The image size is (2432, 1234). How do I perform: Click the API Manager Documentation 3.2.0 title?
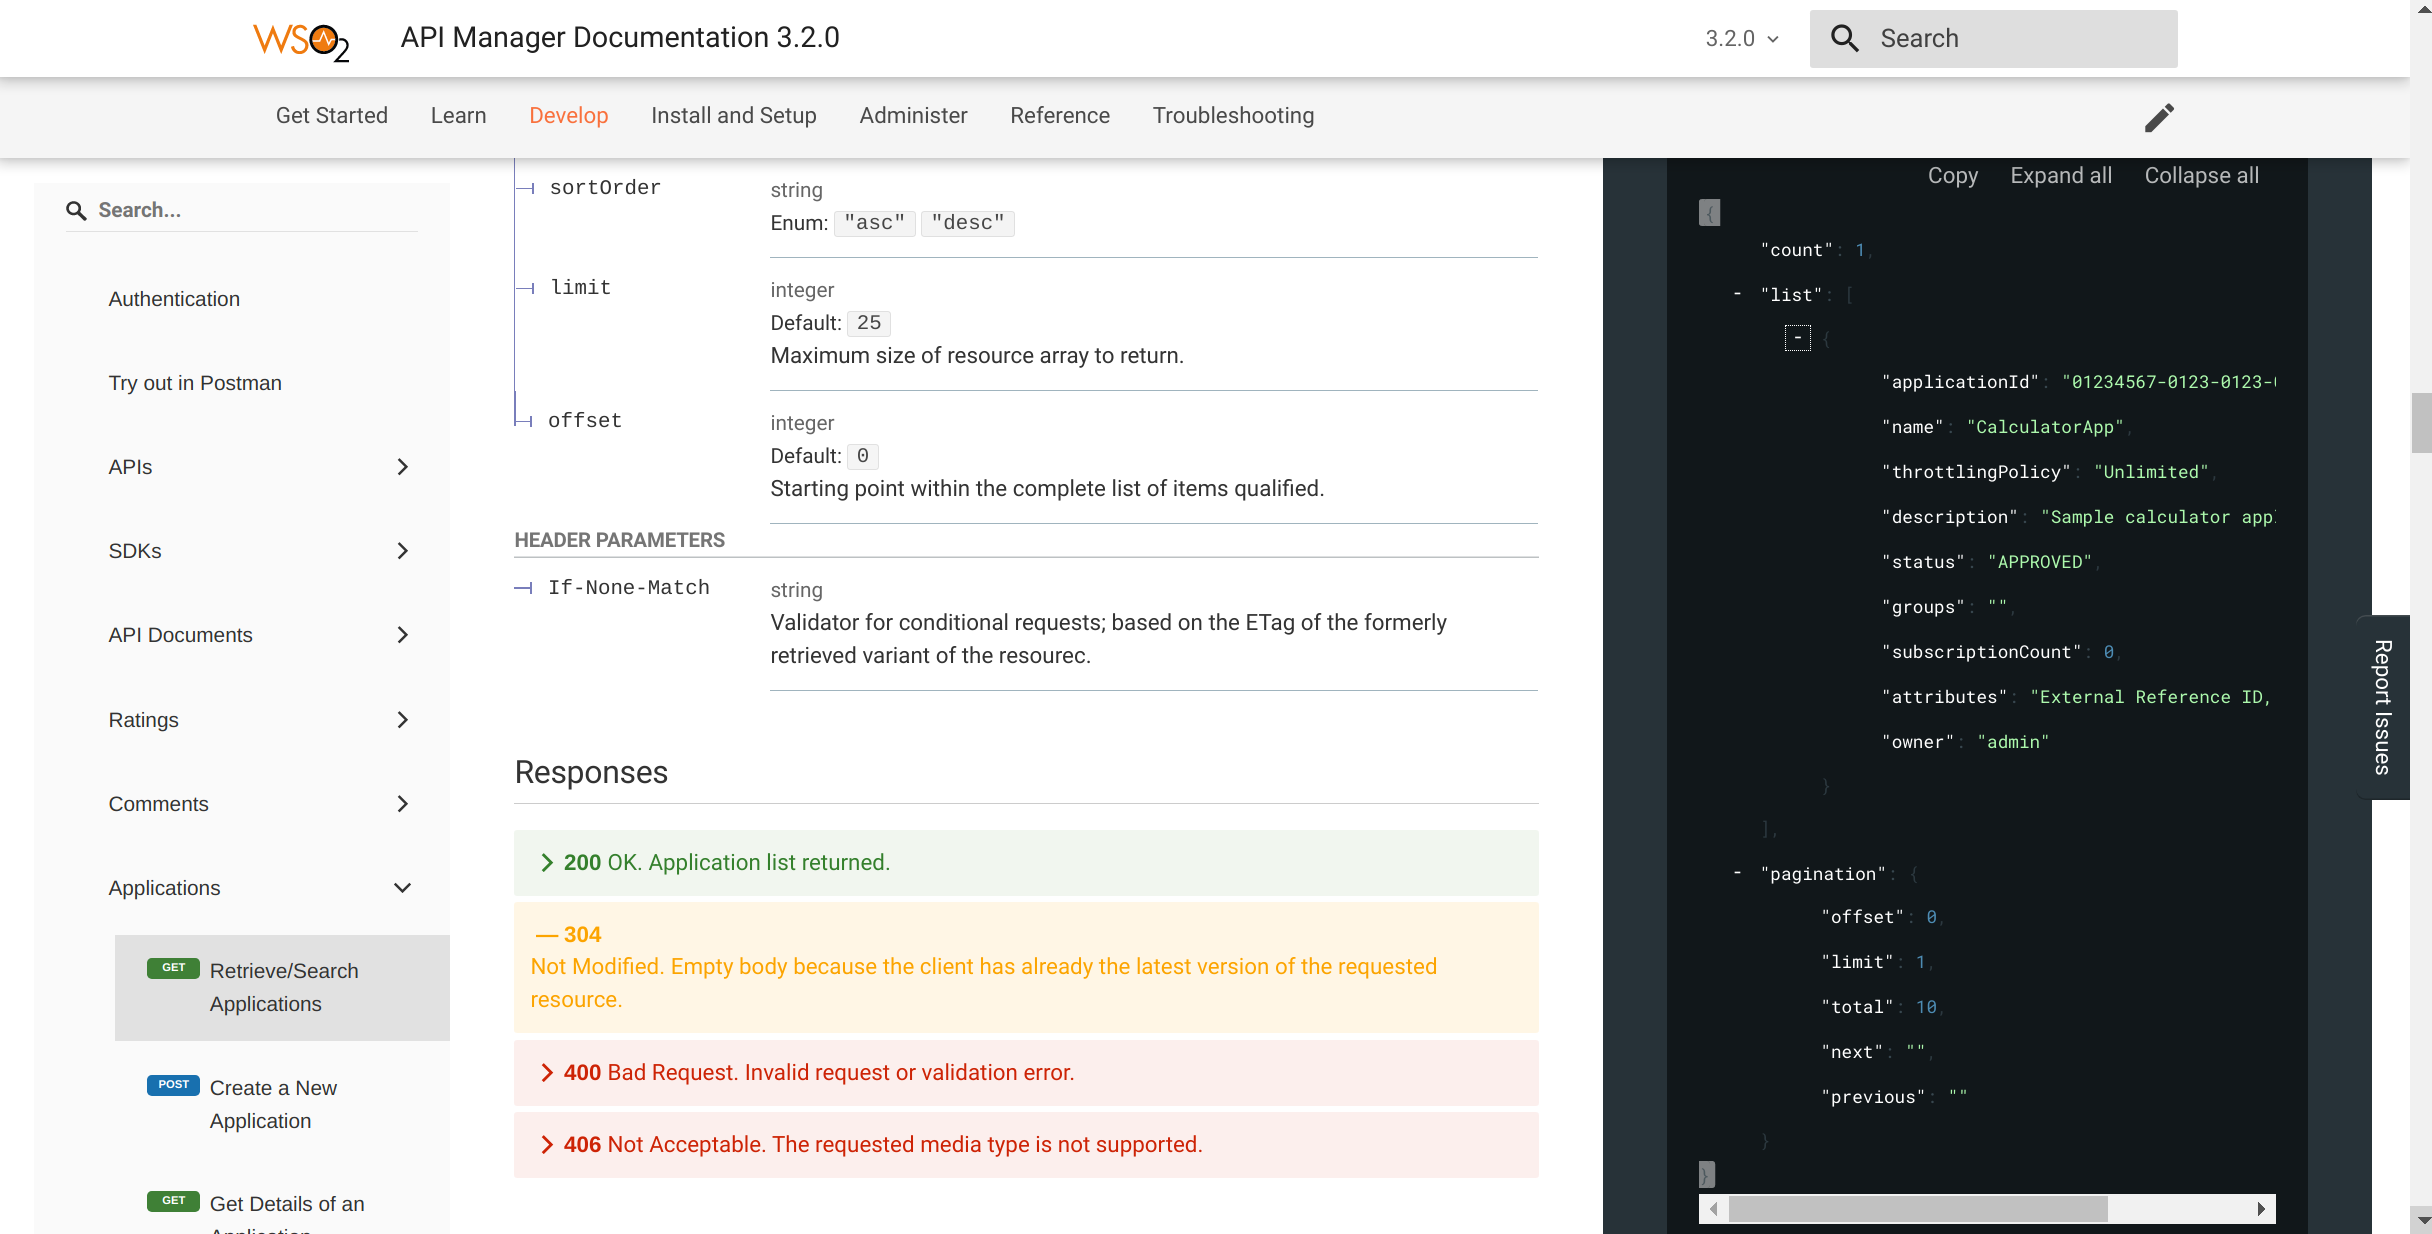coord(620,38)
